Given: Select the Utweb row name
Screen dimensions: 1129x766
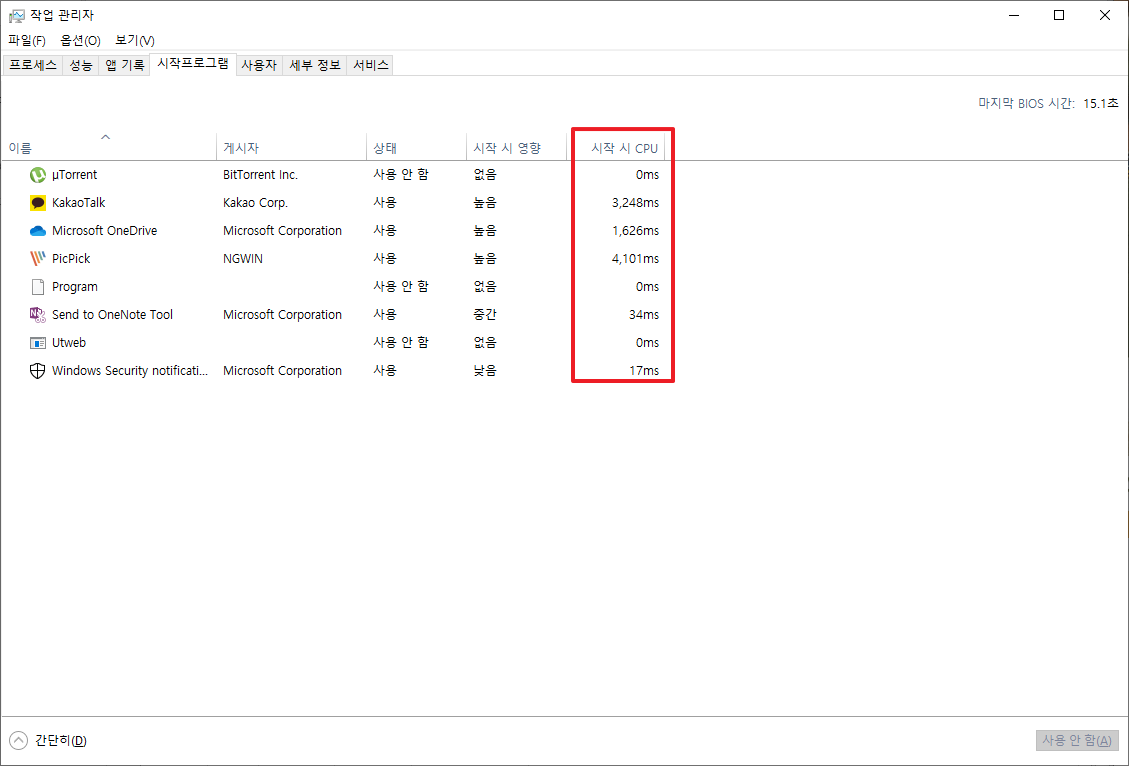Looking at the screenshot, I should click(69, 343).
